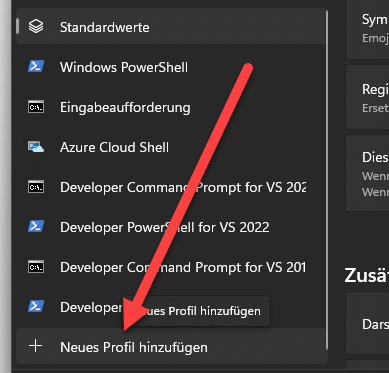This screenshot has height=373, width=389.
Task: Click the Azure Cloud Shell icon
Action: pyautogui.click(x=36, y=147)
